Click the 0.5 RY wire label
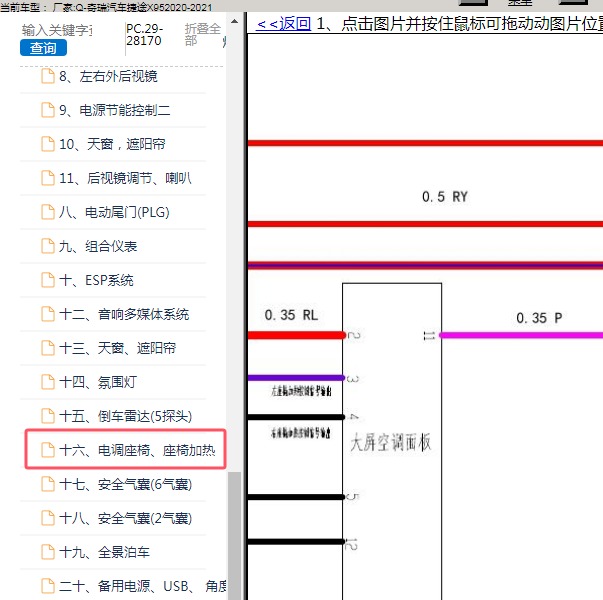603x600 pixels. click(x=445, y=197)
